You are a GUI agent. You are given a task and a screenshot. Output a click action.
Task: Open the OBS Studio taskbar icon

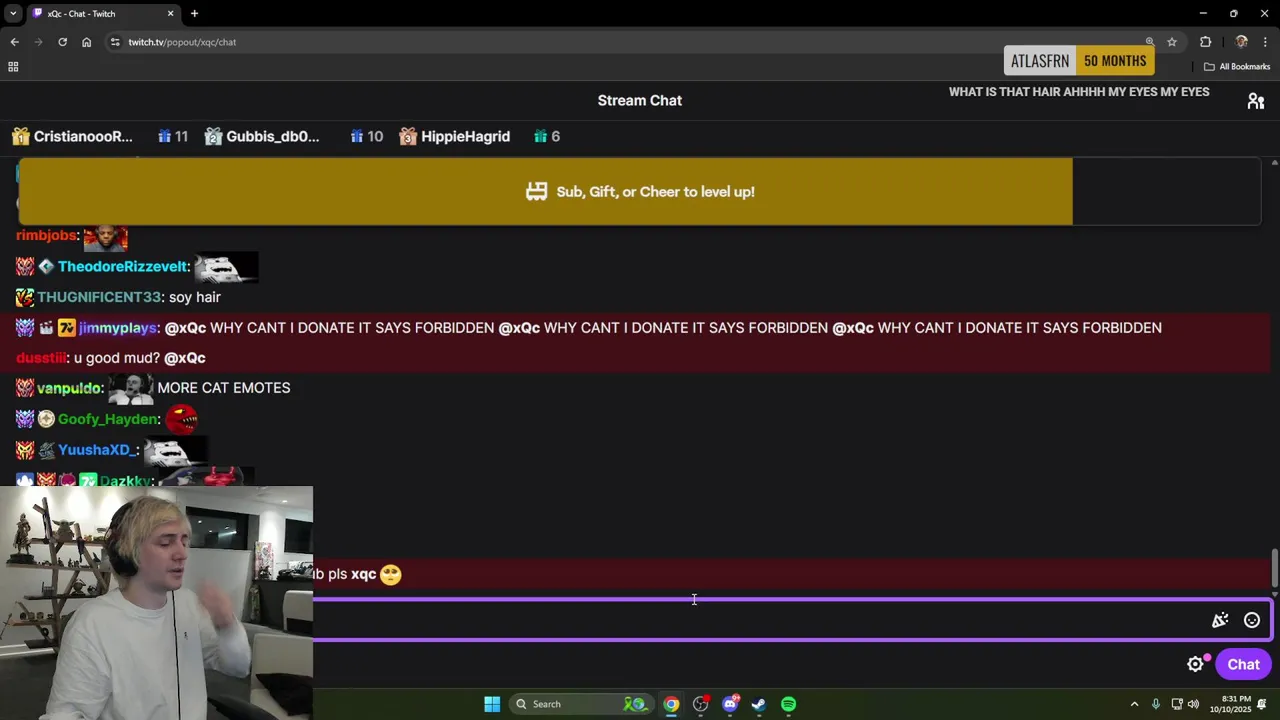700,704
